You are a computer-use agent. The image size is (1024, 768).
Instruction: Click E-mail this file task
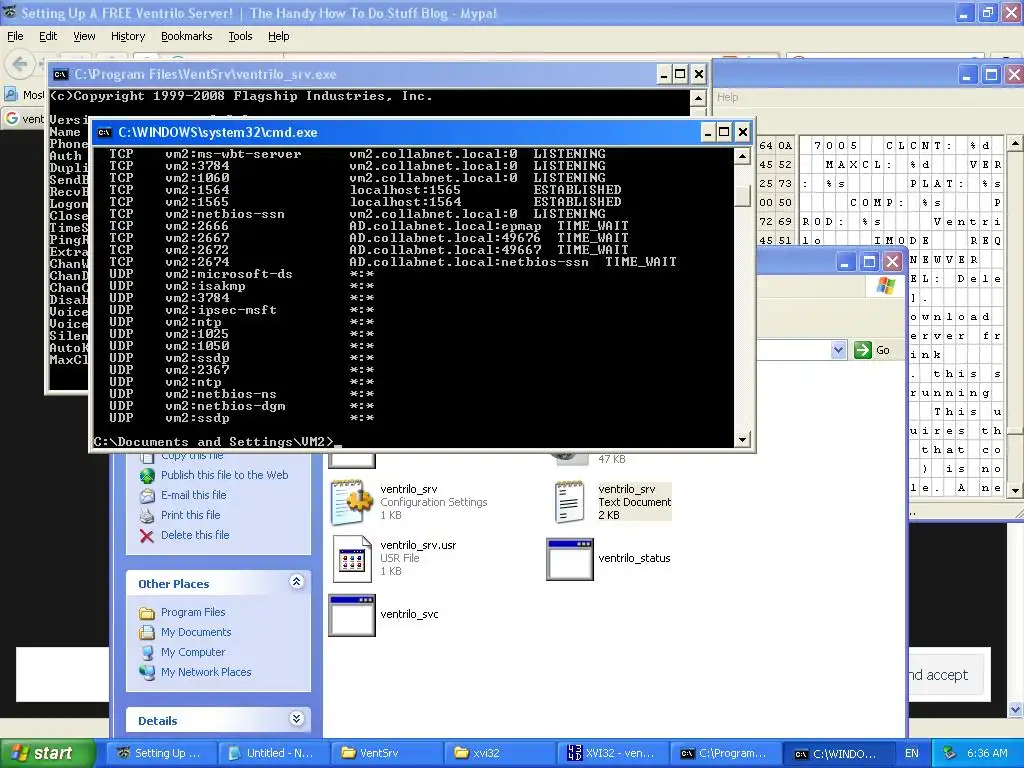193,495
